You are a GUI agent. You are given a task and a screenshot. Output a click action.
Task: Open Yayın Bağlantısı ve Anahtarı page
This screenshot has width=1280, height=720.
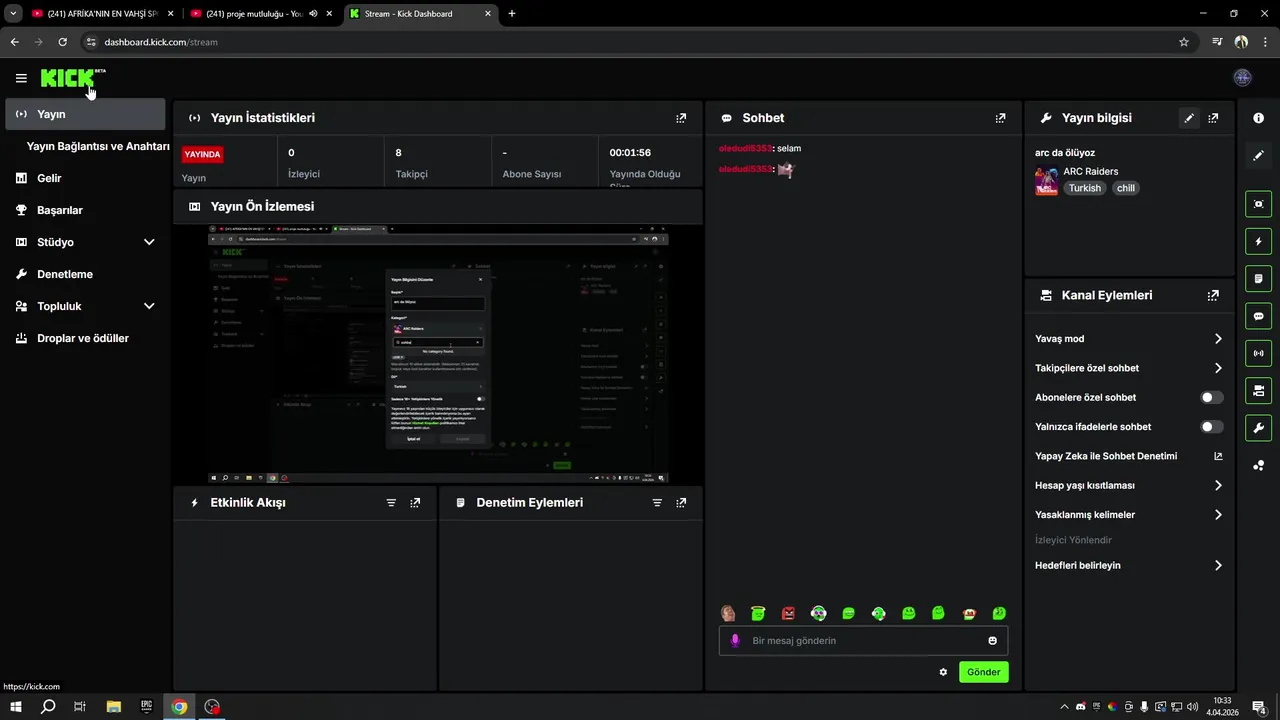(x=98, y=146)
